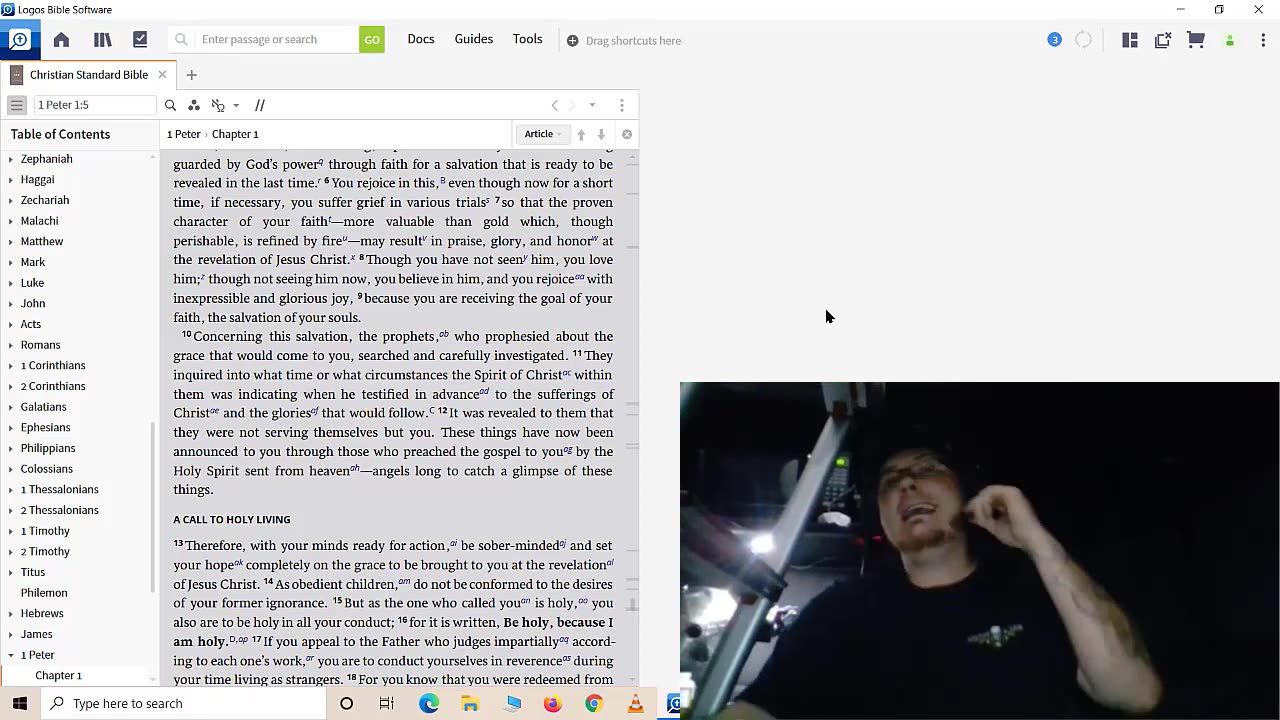
Task: Open the Article navigation dropdown
Action: [543, 134]
